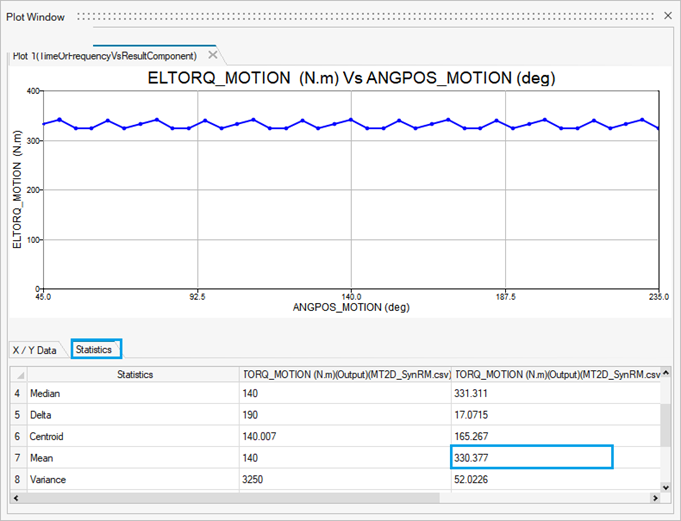681x521 pixels.
Task: Select the Plot 1 (TimeOrFrequencyVsResultComponent) tab
Action: [x=104, y=56]
